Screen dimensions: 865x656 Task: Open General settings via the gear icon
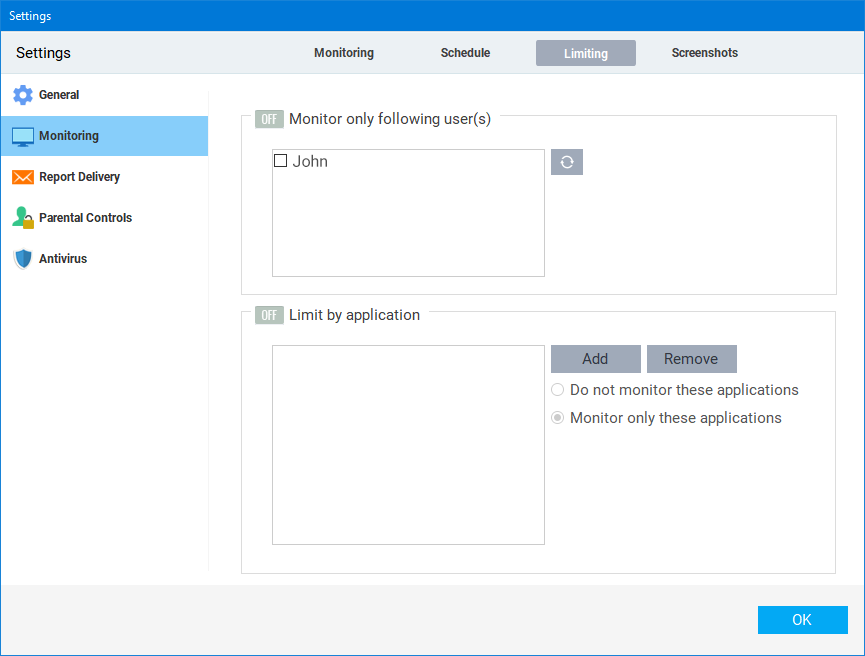[x=22, y=94]
